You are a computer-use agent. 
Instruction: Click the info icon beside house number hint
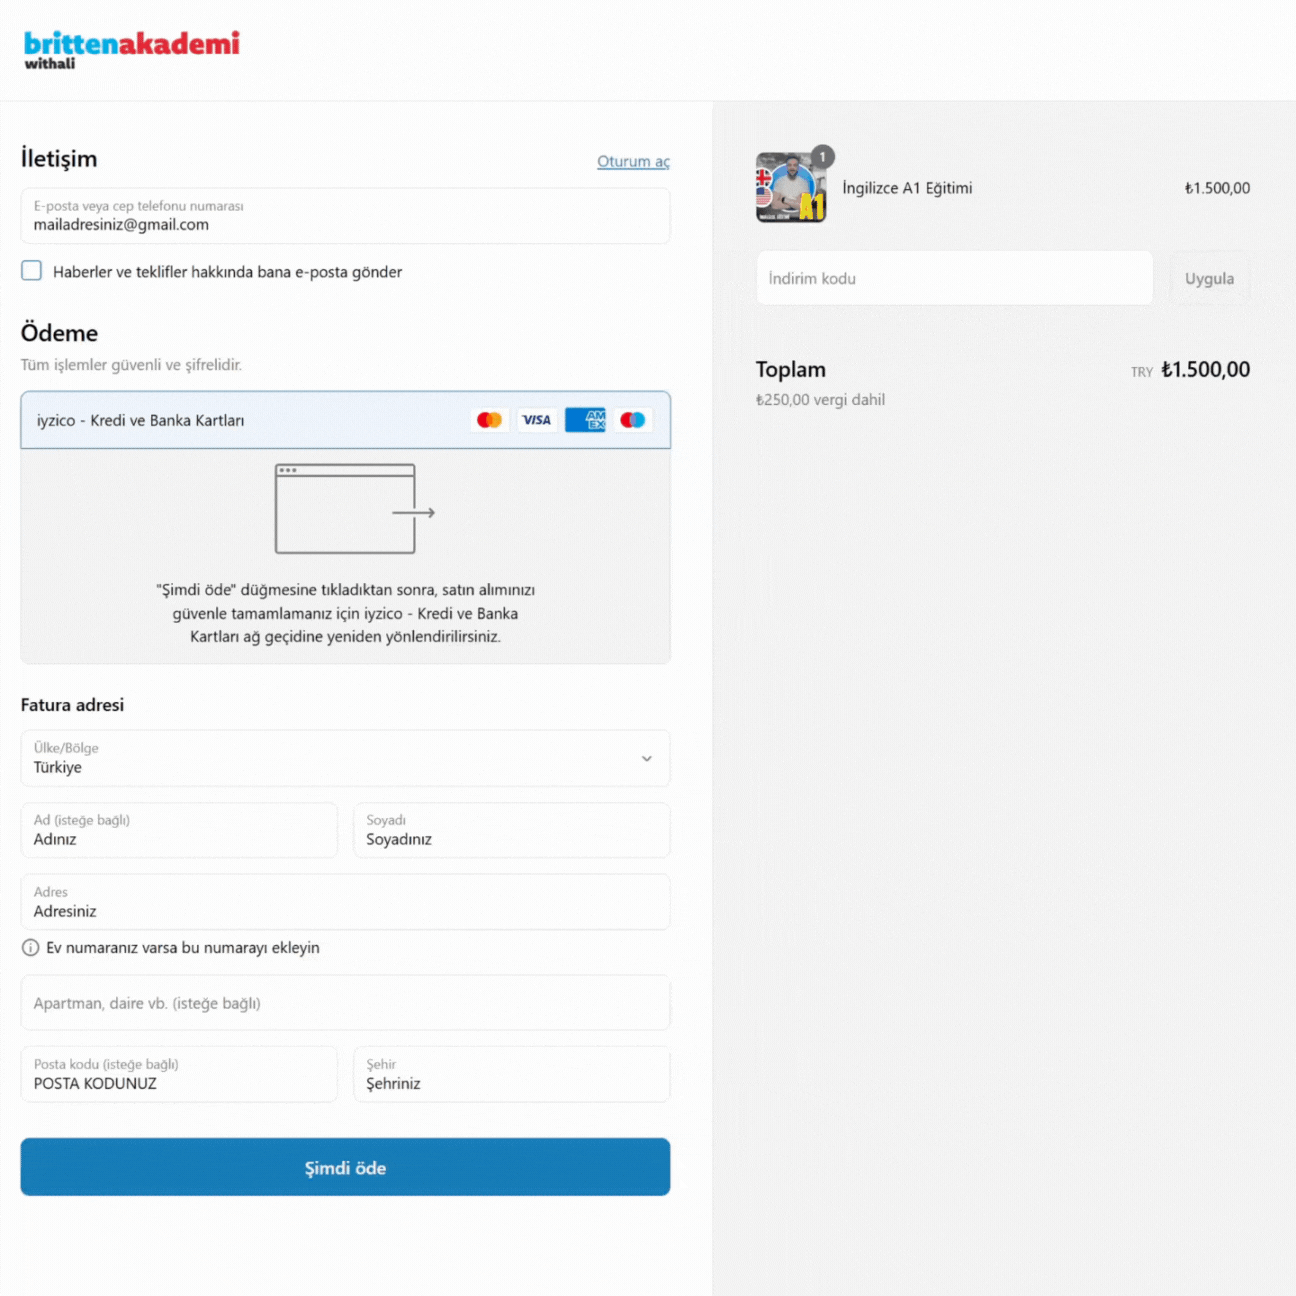pyautogui.click(x=31, y=948)
